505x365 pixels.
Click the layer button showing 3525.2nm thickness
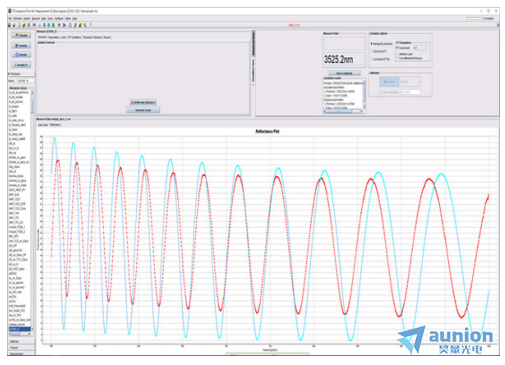143,102
